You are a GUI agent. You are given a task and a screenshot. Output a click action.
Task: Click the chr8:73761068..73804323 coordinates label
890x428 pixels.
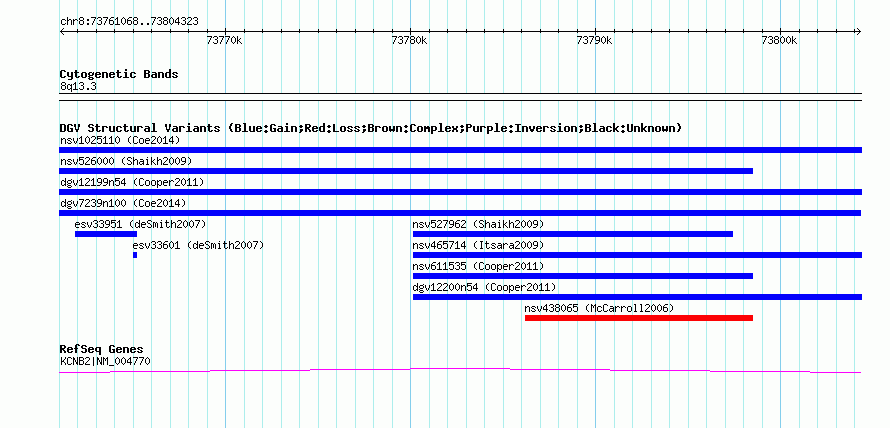point(129,22)
